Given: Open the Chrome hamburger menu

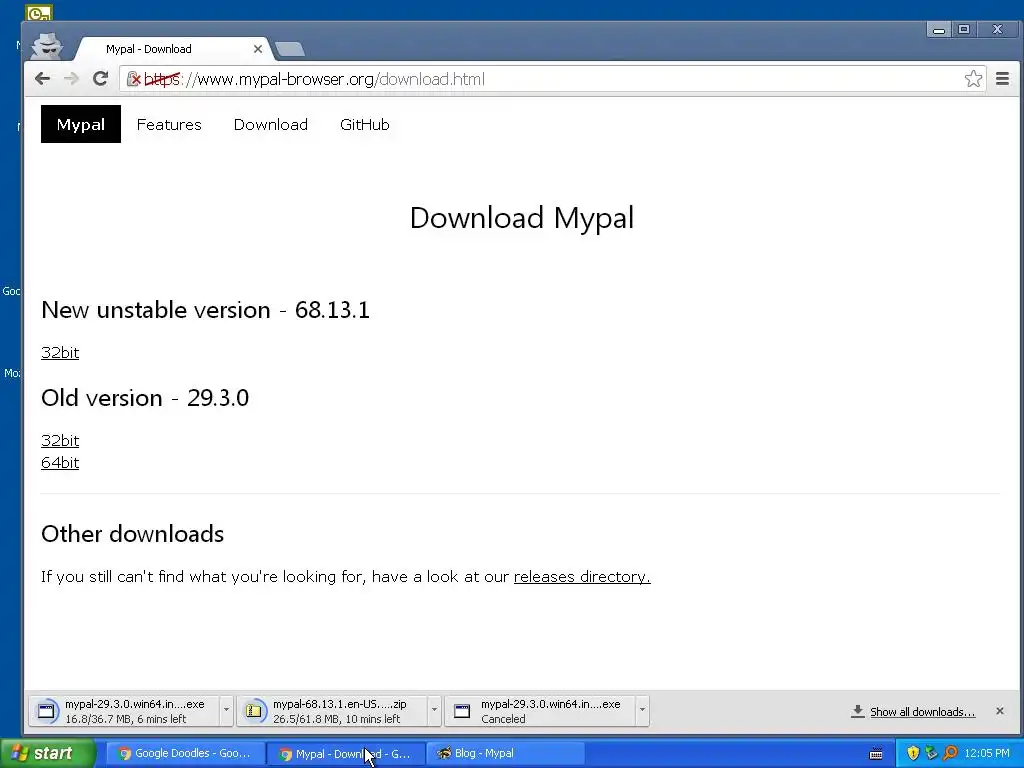Looking at the screenshot, I should (x=1002, y=79).
